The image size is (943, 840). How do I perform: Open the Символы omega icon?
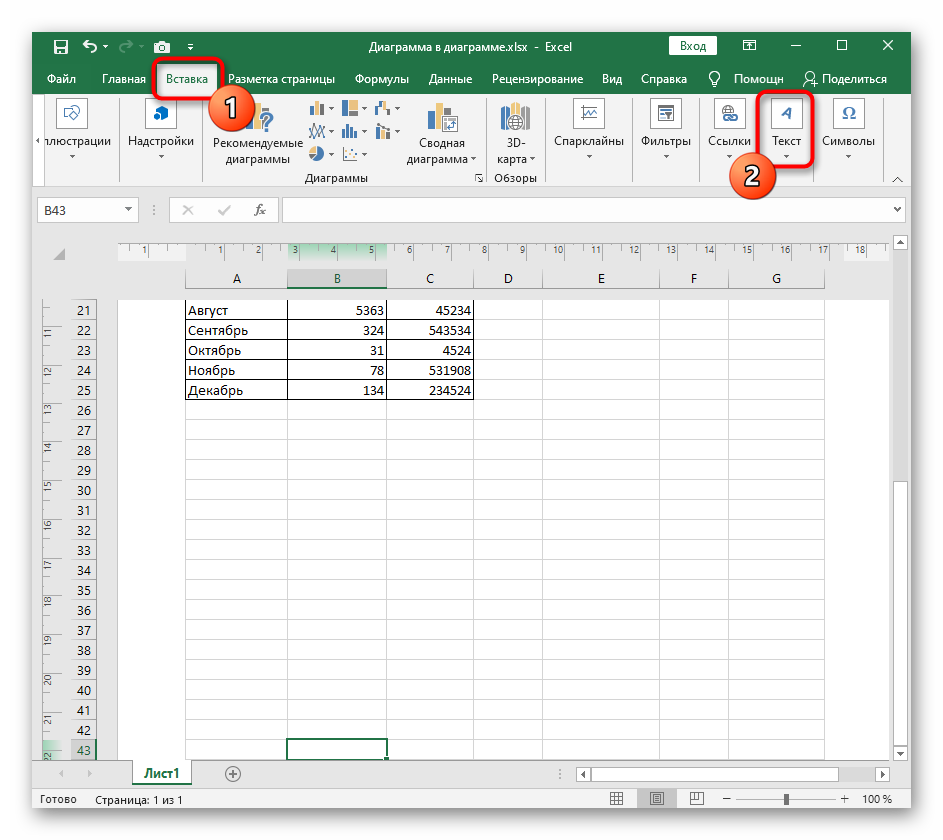[x=848, y=115]
